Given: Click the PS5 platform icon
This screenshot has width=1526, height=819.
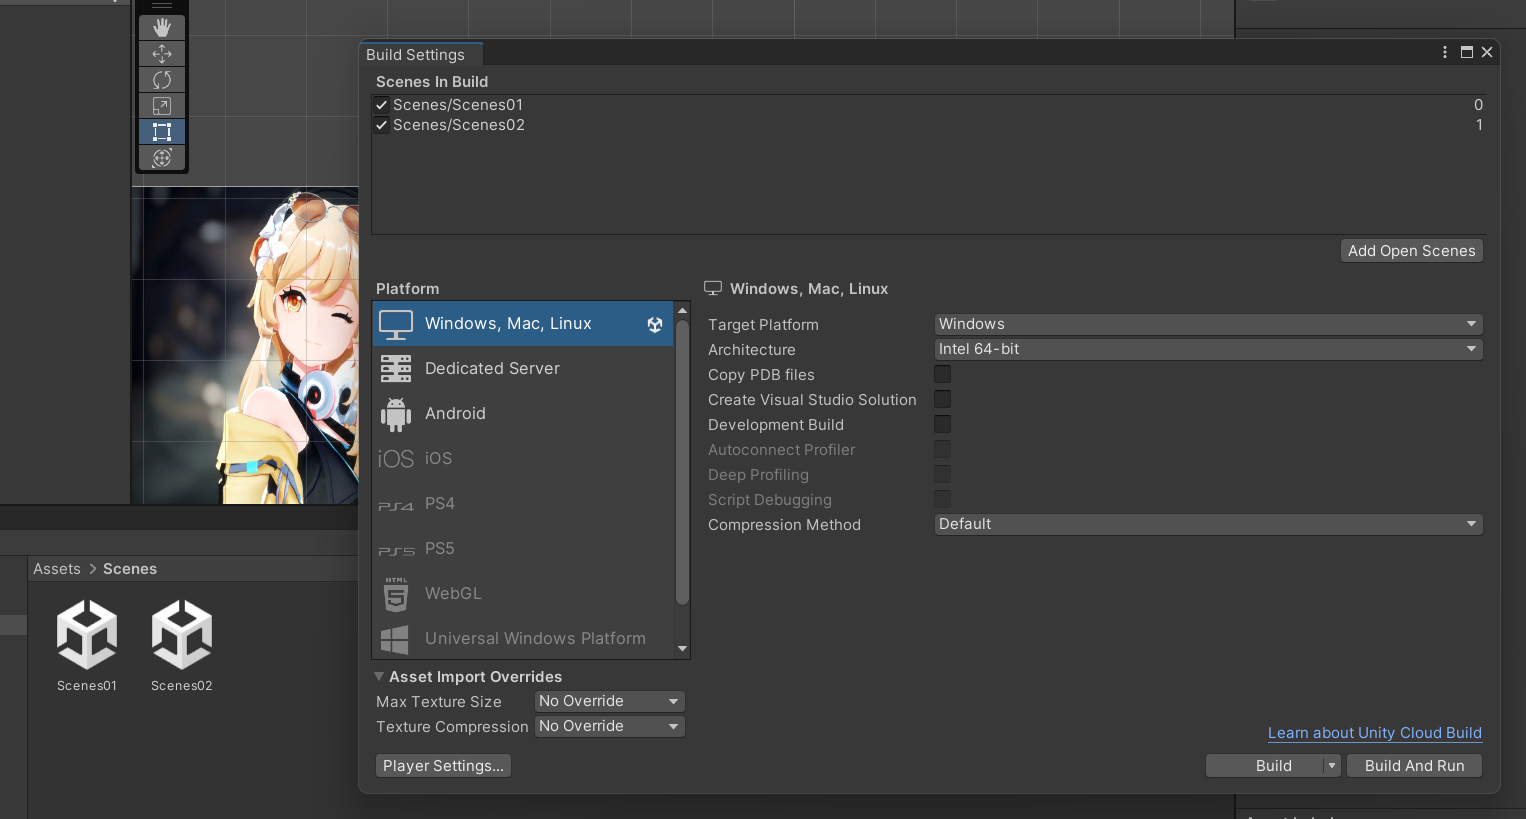Looking at the screenshot, I should 396,551.
